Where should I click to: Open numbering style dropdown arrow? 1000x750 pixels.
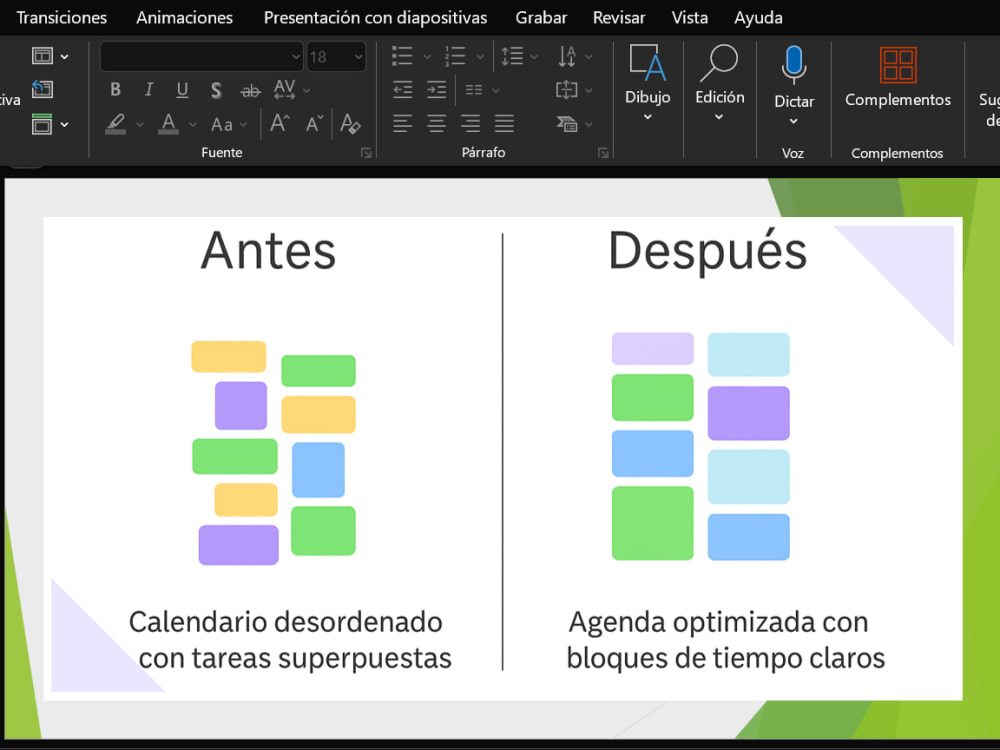(x=480, y=57)
